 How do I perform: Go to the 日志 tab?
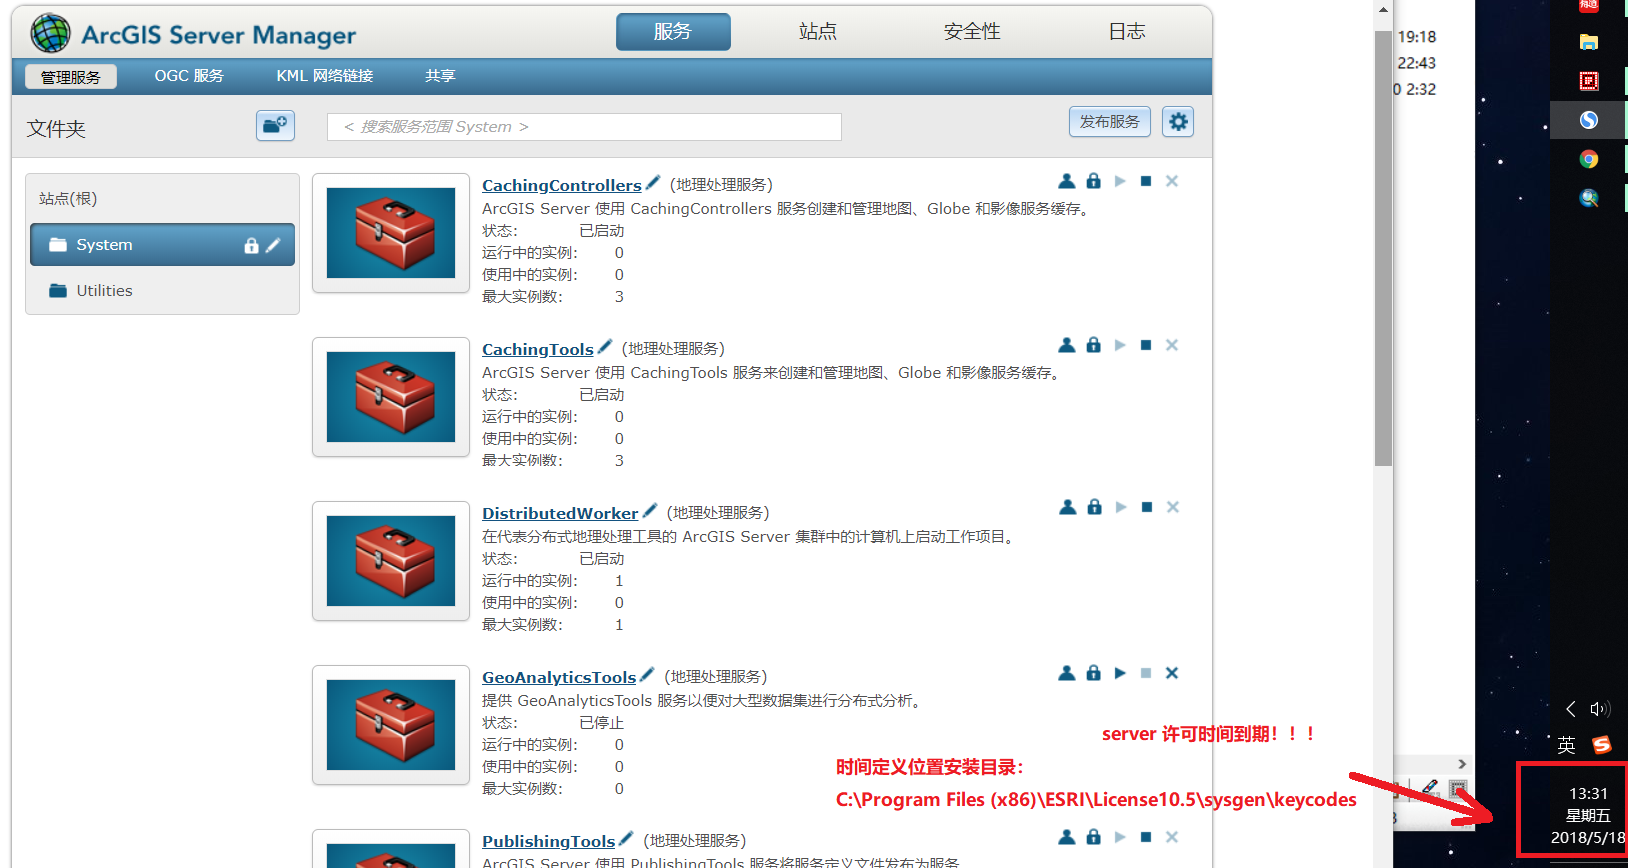point(1126,31)
